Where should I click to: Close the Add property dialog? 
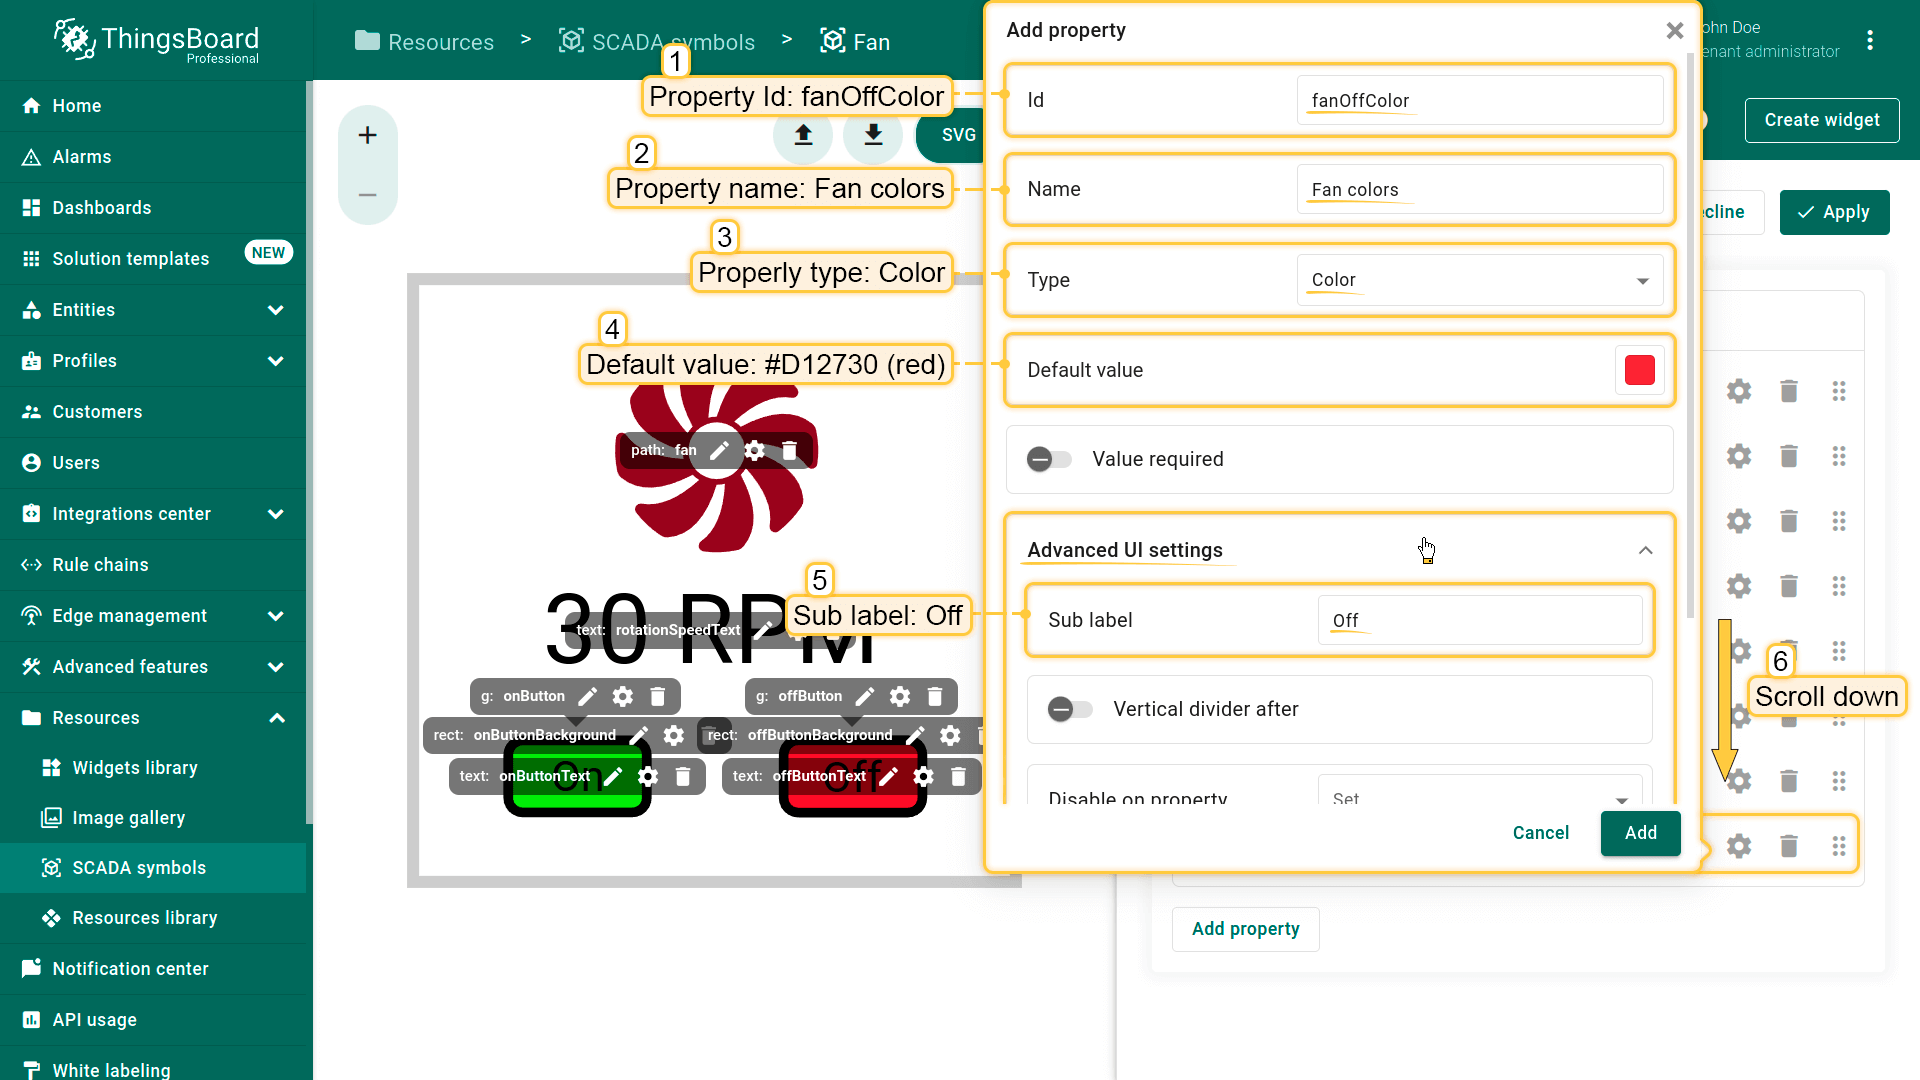click(x=1675, y=31)
